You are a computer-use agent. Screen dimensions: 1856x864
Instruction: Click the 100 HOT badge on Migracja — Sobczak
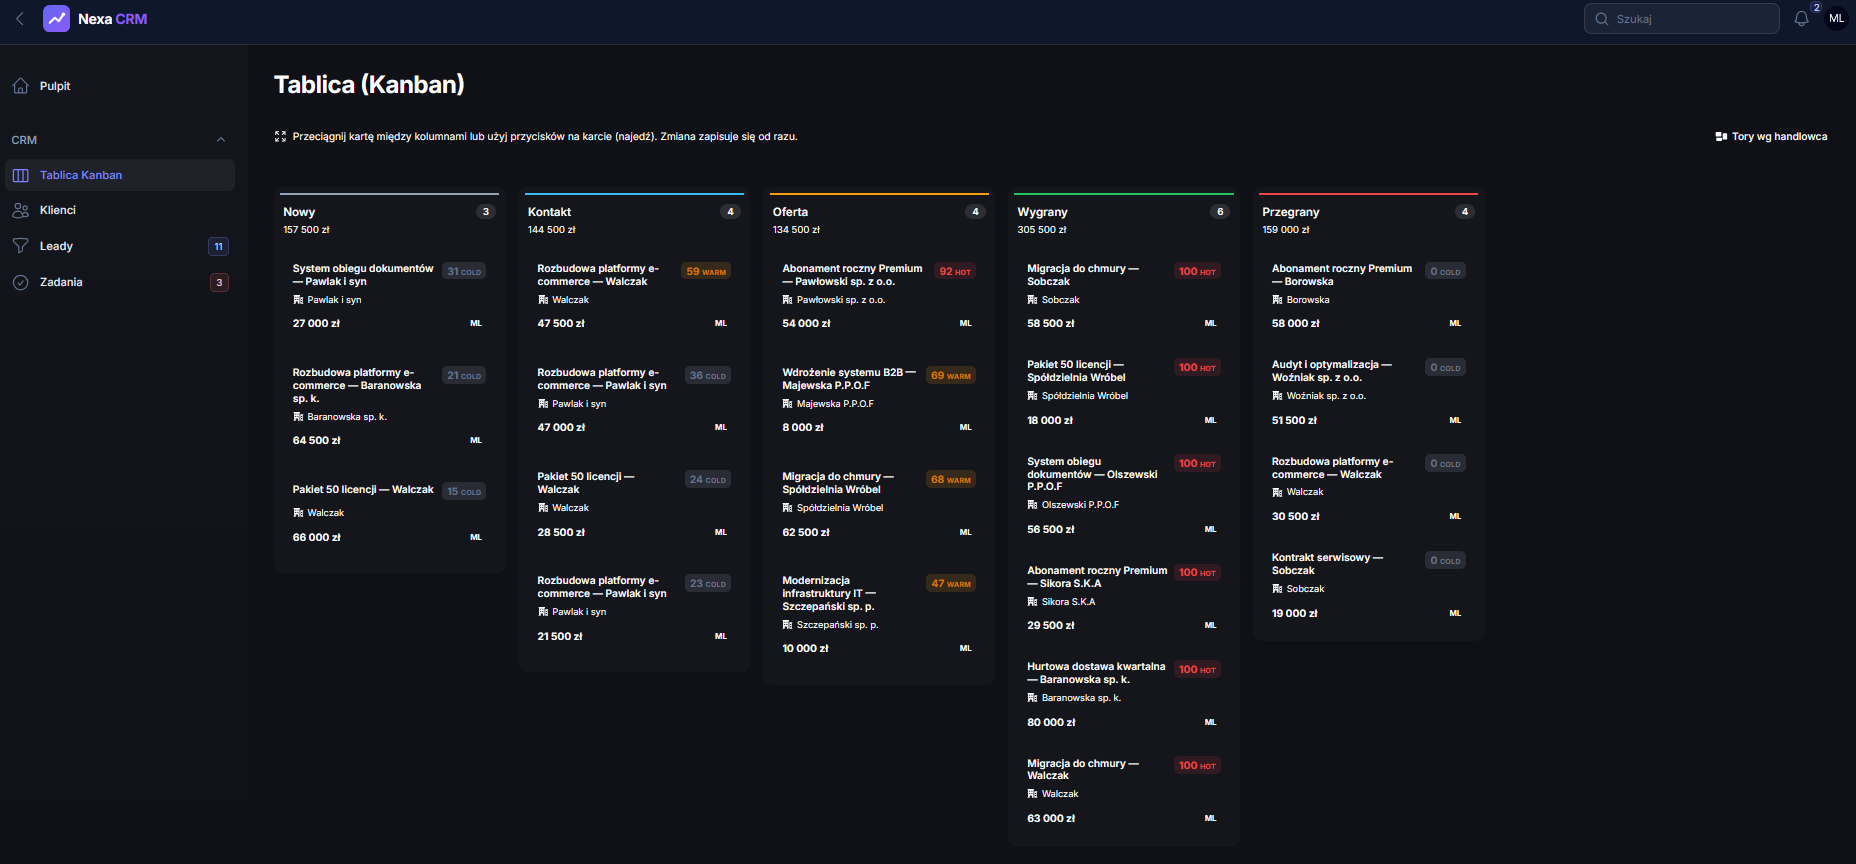1197,272
